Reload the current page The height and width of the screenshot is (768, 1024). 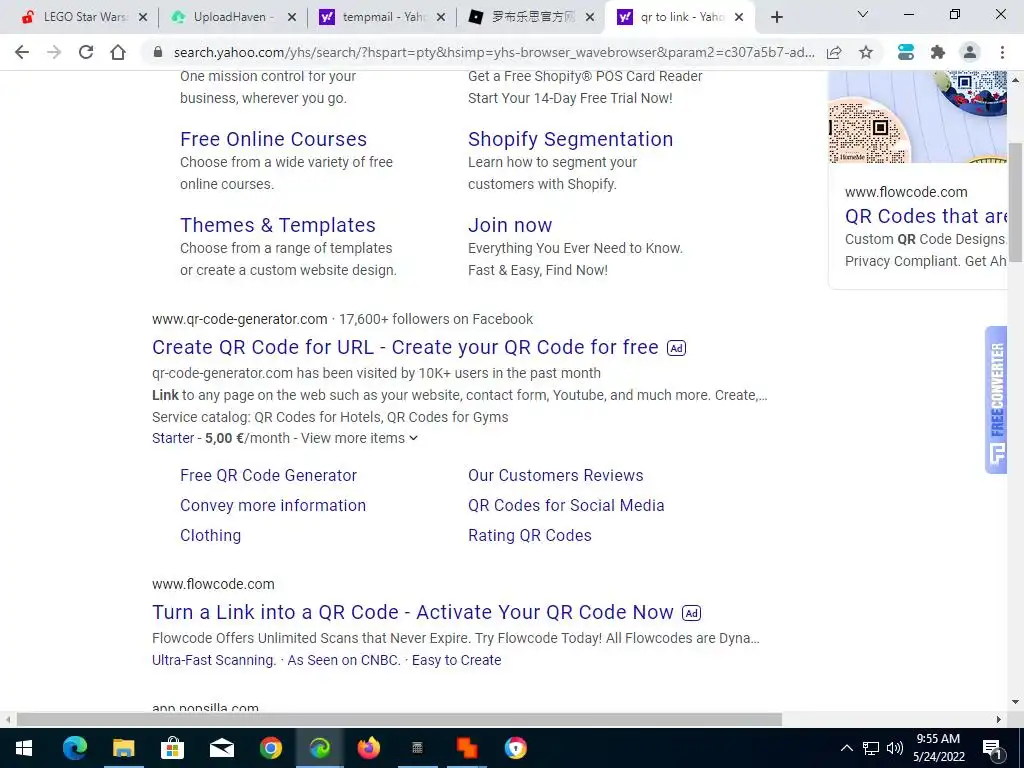click(86, 52)
